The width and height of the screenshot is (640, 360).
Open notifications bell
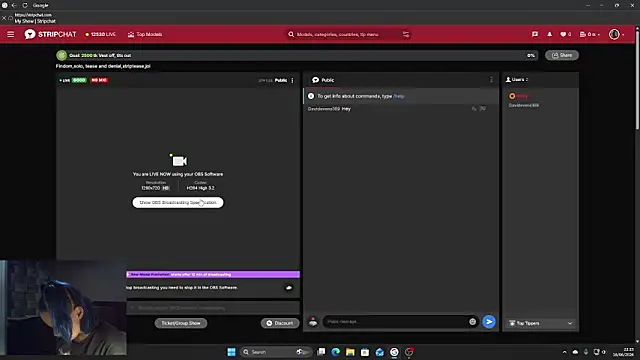[549, 34]
